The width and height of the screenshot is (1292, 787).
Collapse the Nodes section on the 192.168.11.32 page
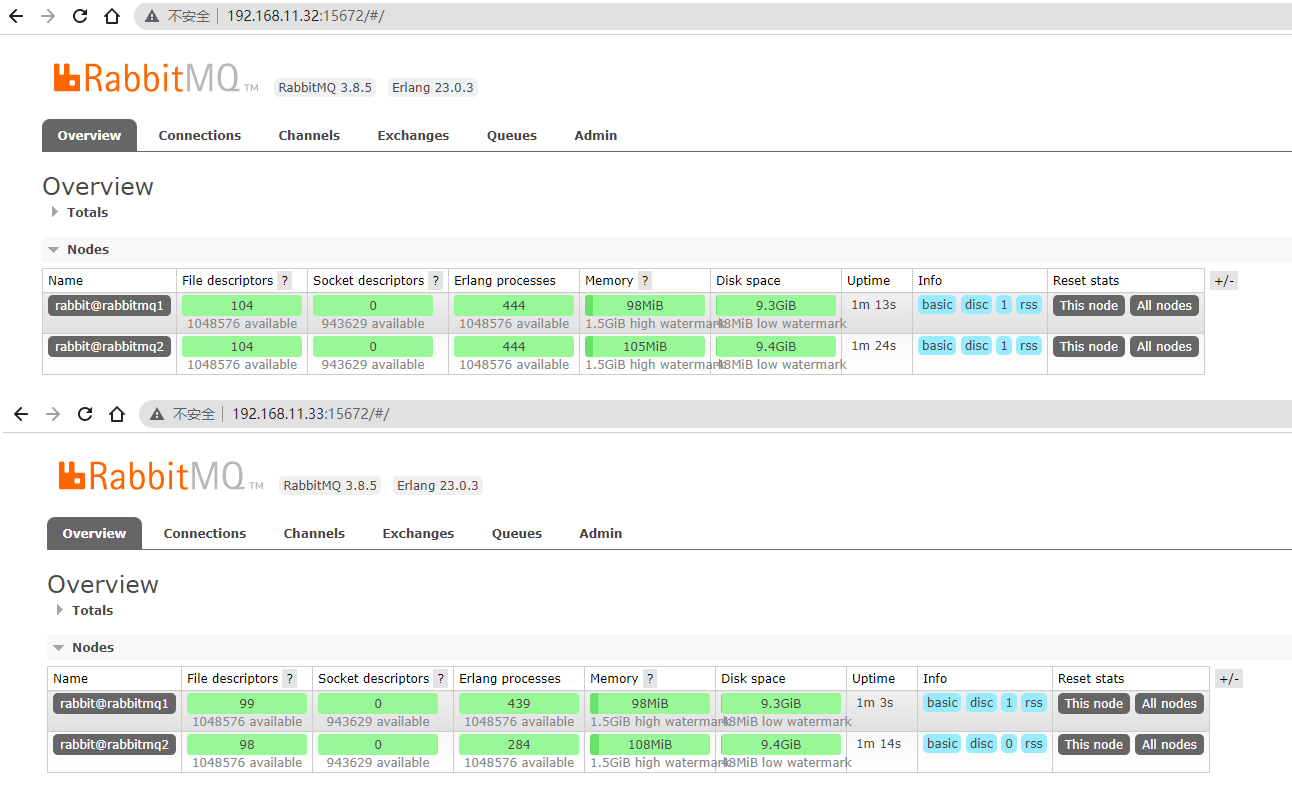point(79,249)
